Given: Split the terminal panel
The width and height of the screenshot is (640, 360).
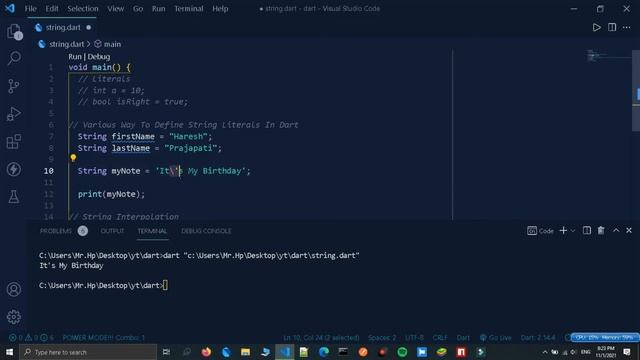Looking at the screenshot, I should click(x=587, y=231).
